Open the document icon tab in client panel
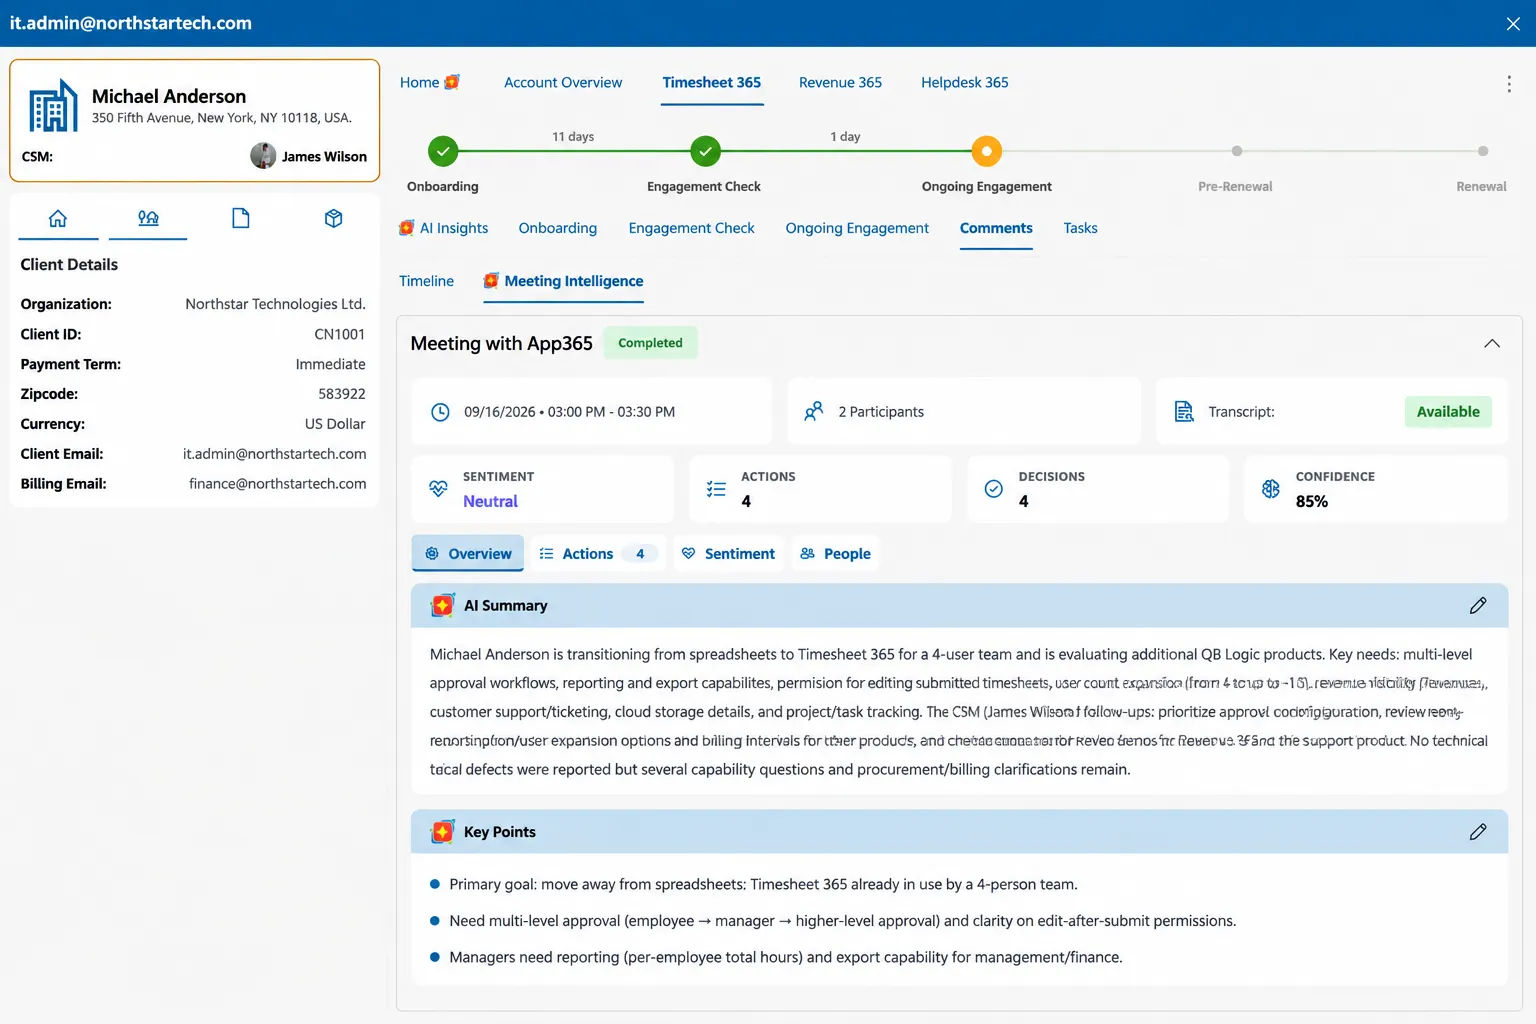1536x1024 pixels. click(x=241, y=218)
